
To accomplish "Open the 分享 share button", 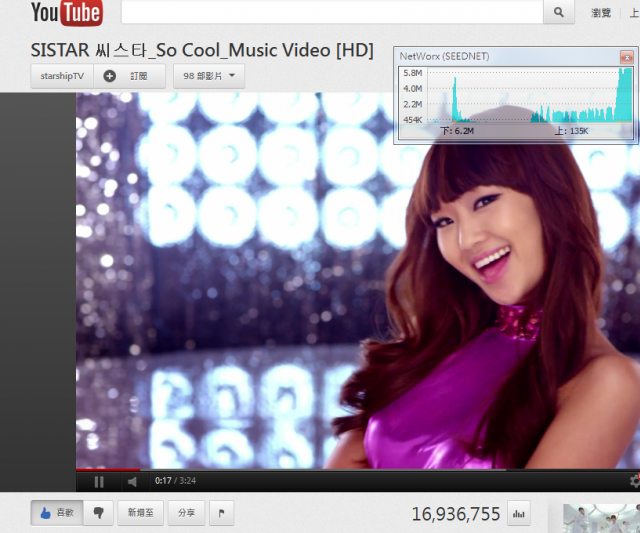I will click(187, 513).
